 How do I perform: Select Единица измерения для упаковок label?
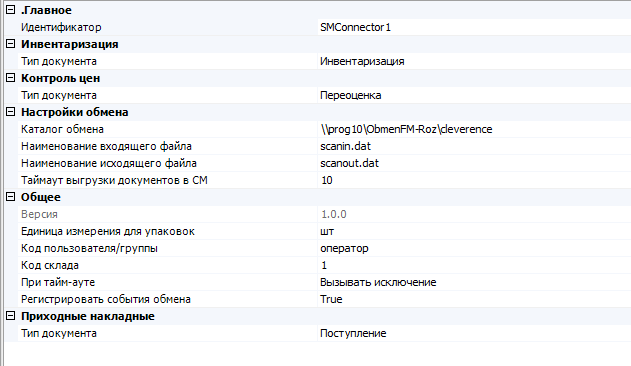coord(108,231)
